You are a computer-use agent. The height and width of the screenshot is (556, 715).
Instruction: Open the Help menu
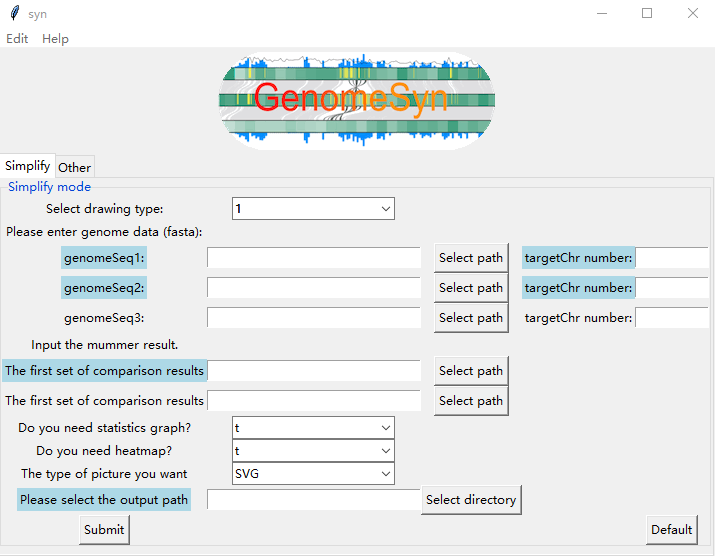tap(55, 39)
